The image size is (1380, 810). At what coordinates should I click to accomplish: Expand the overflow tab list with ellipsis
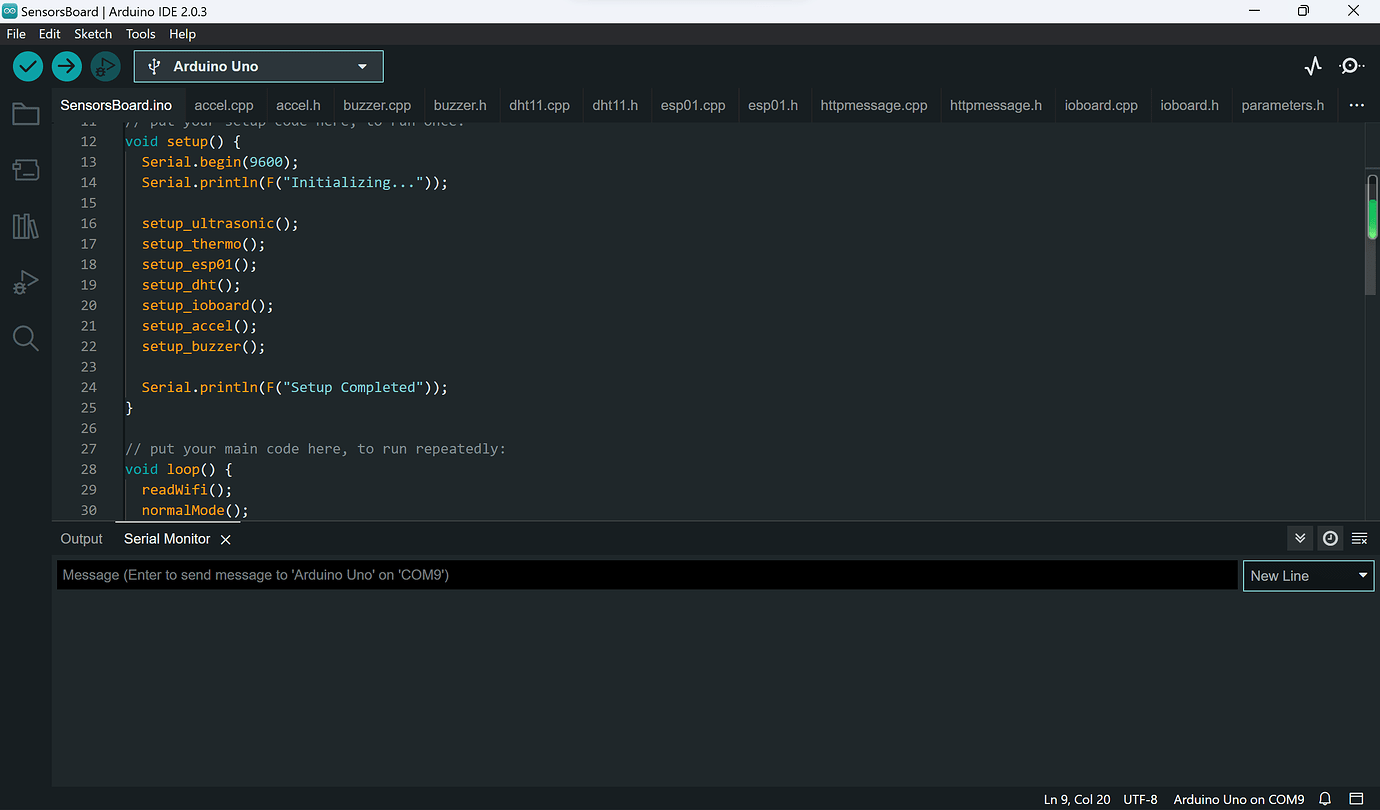(x=1355, y=104)
